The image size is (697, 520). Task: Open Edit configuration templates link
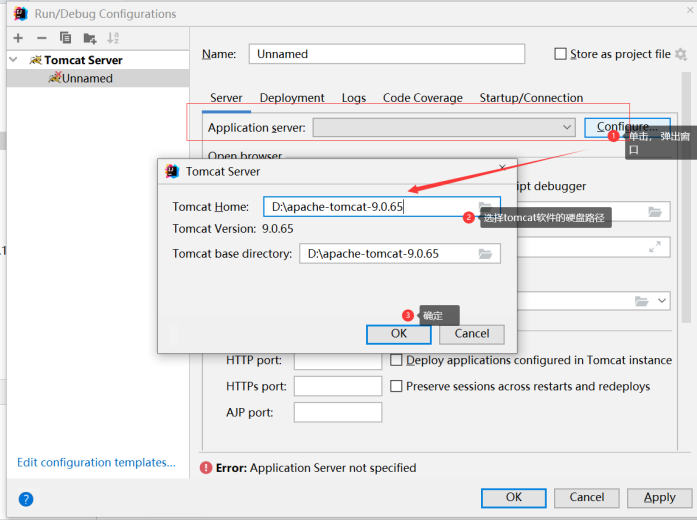point(96,463)
